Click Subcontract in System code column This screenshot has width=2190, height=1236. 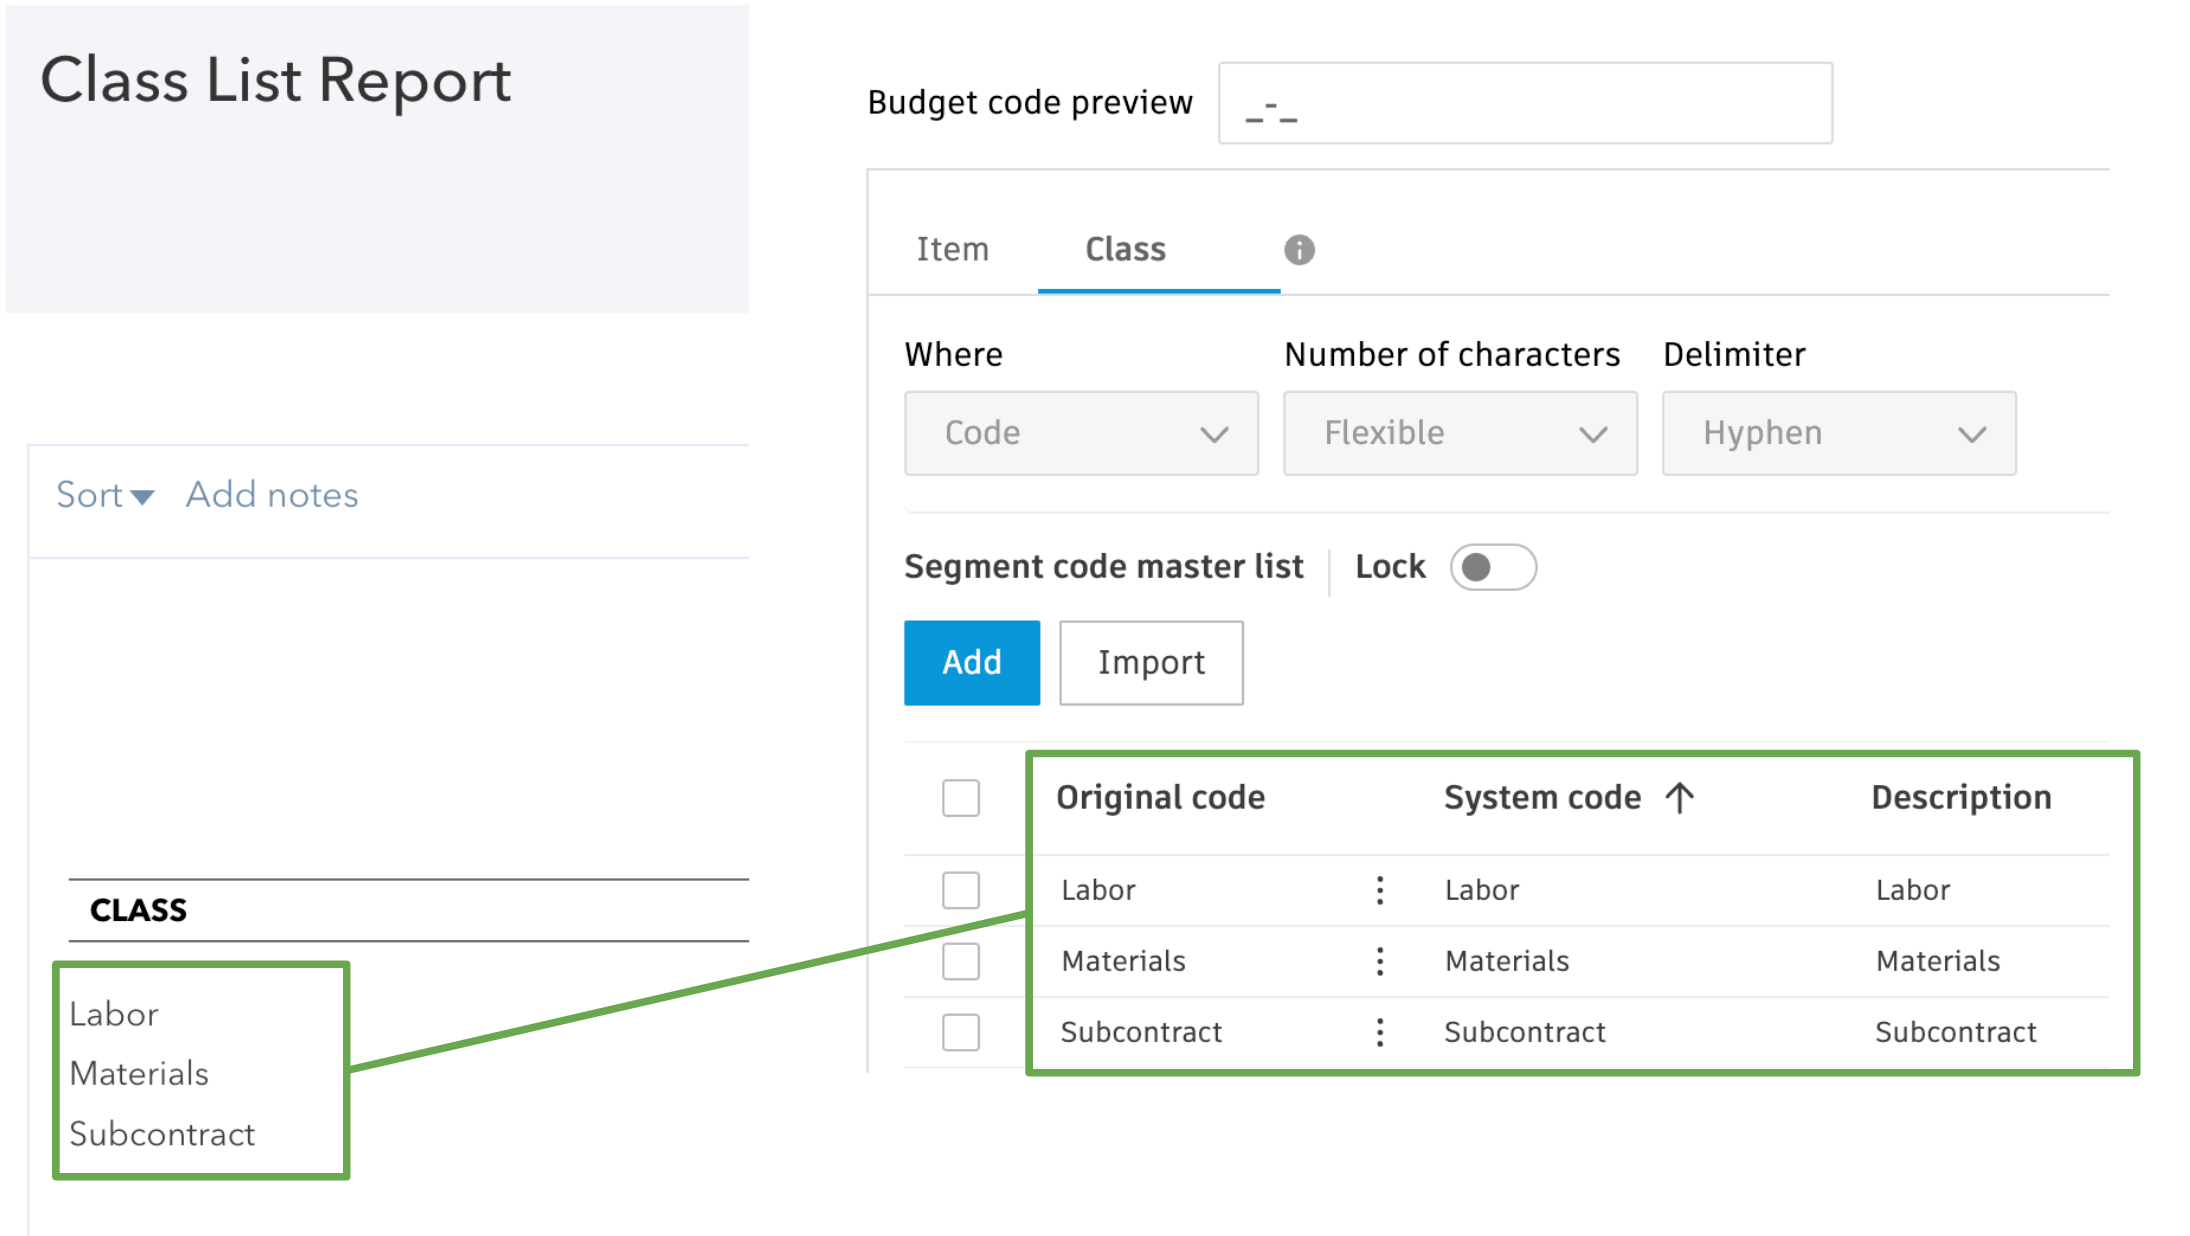pos(1525,1032)
